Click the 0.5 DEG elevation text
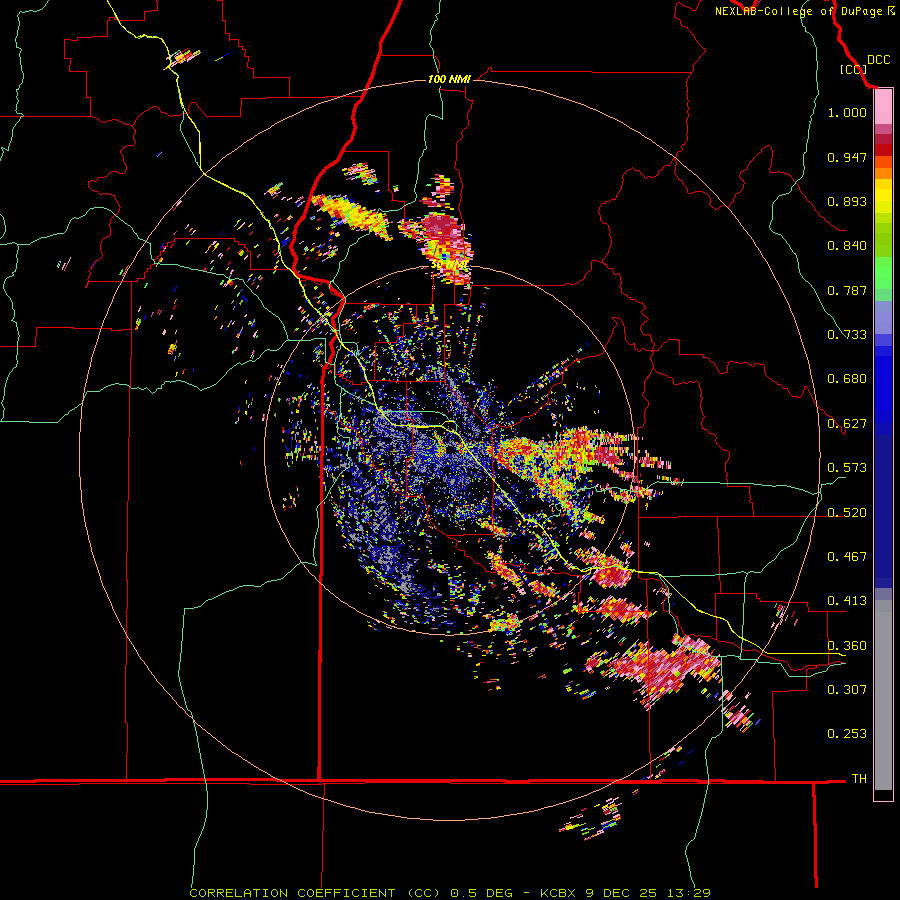This screenshot has height=900, width=900. tap(481, 893)
